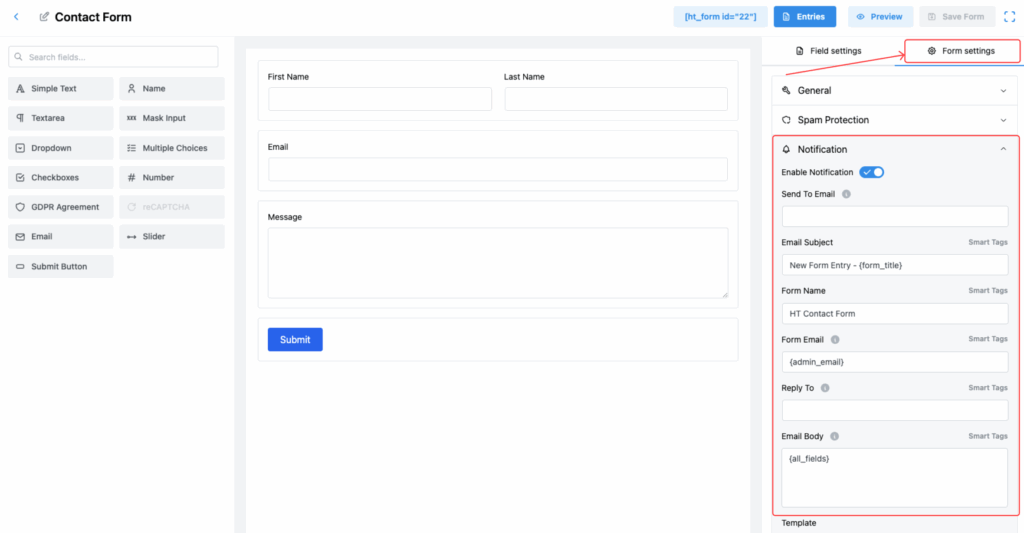
Task: Go back using the left arrow icon
Action: [16, 17]
